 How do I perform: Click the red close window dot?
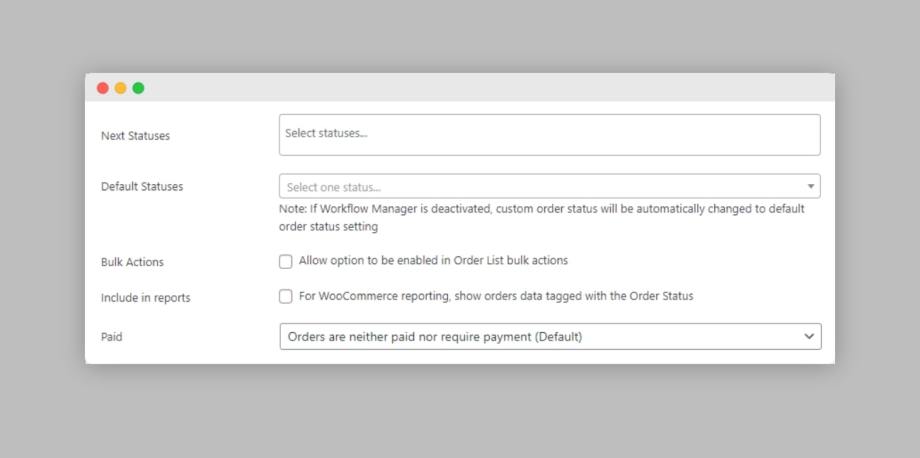click(103, 88)
